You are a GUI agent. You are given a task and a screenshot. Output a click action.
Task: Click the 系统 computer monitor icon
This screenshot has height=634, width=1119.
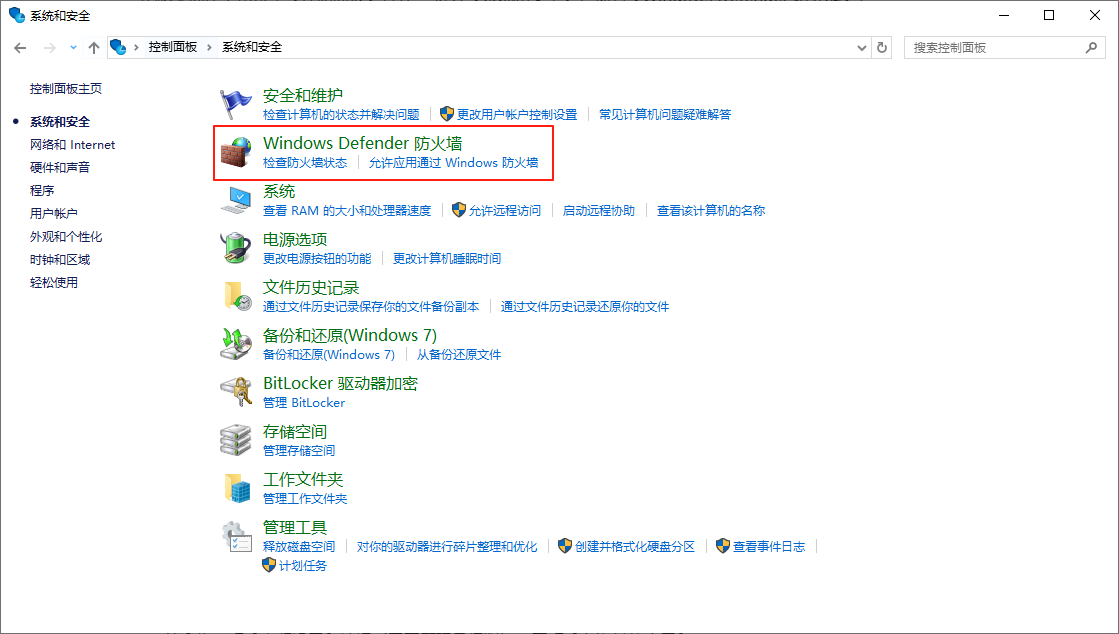tap(236, 200)
